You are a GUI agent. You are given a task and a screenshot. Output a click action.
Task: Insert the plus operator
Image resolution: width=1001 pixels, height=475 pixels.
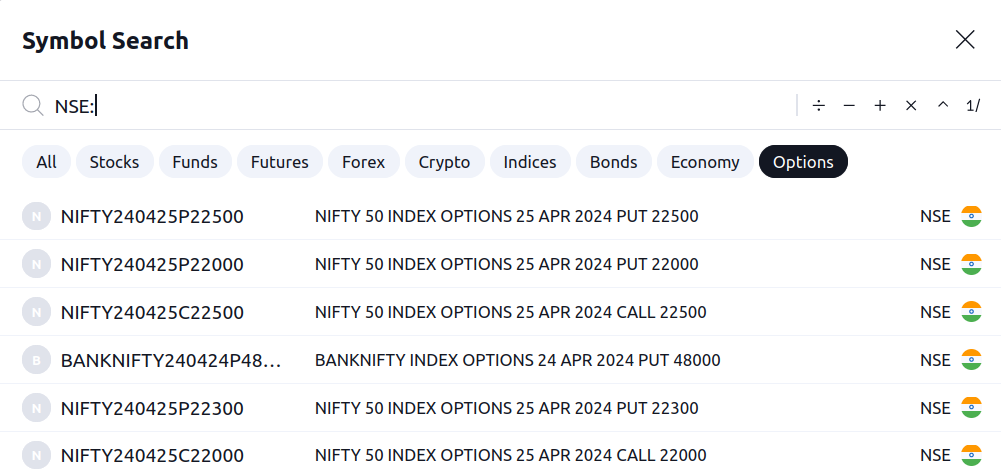click(880, 105)
